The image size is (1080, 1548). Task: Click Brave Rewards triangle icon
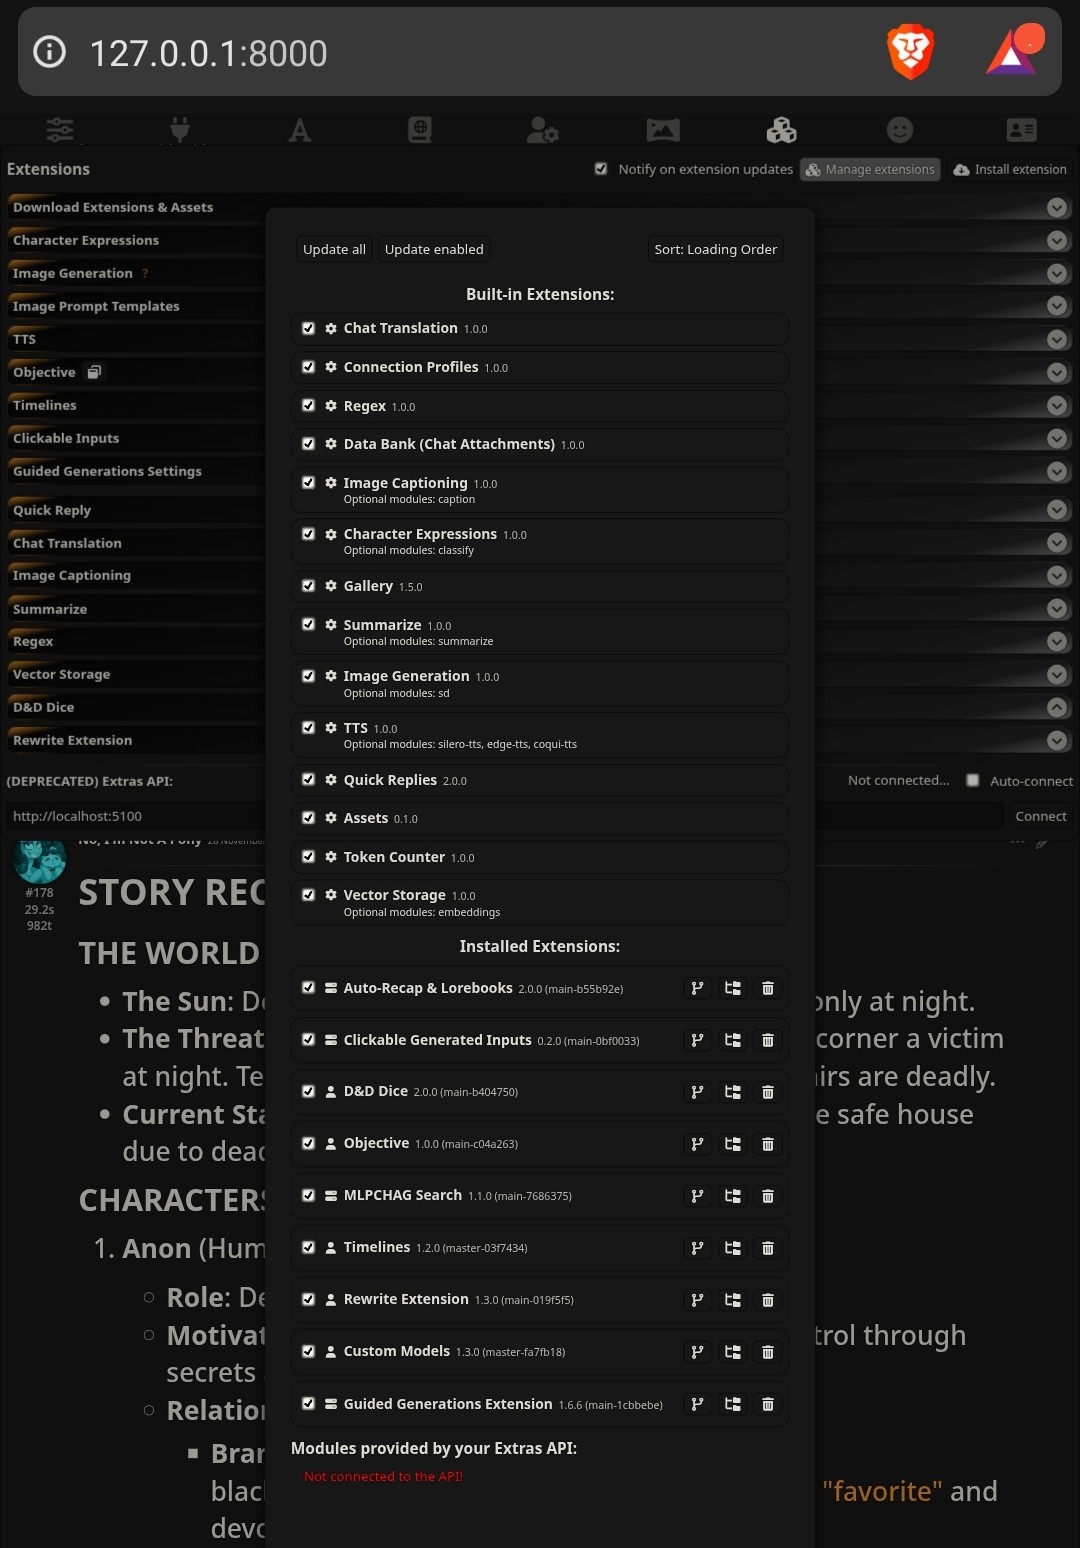click(x=1013, y=52)
